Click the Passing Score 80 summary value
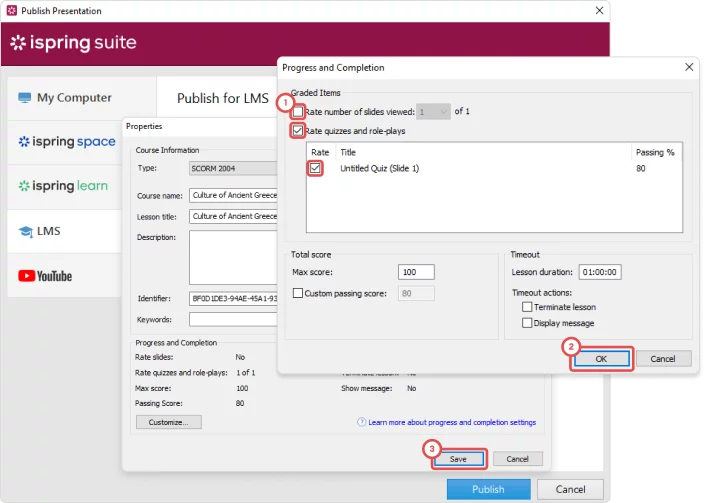 coord(240,403)
